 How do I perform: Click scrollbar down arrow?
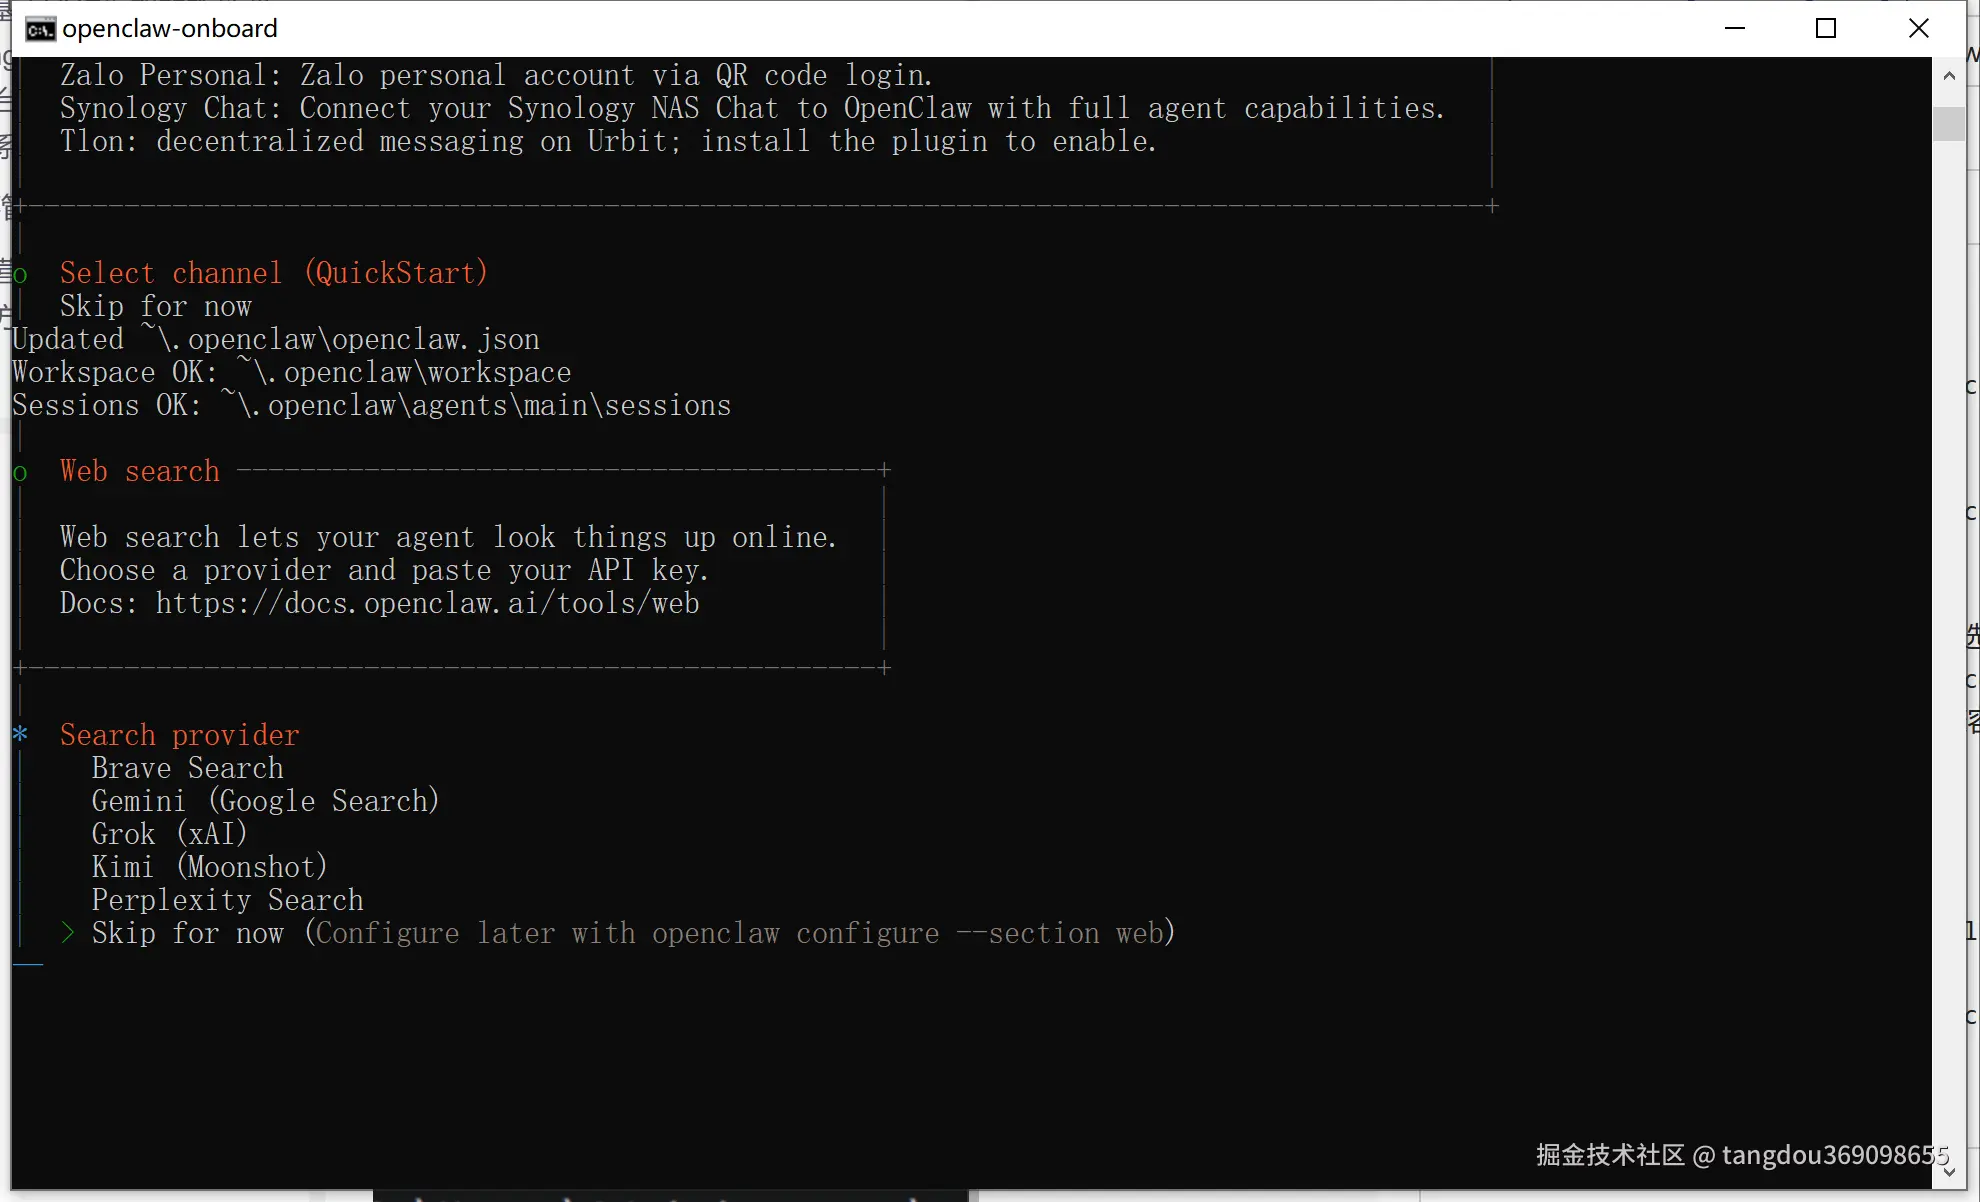[1949, 1171]
